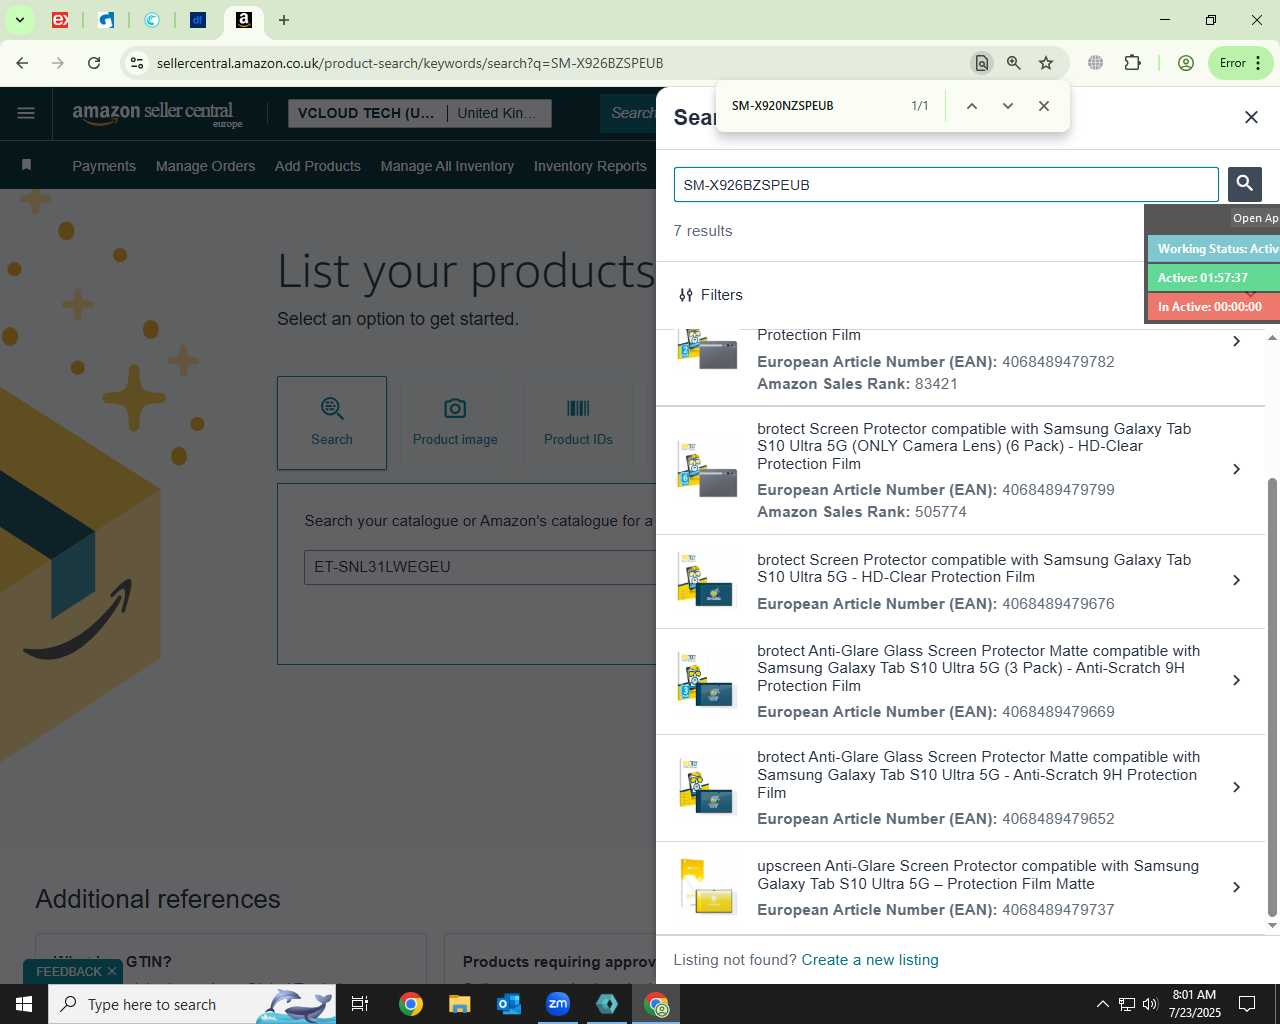This screenshot has height=1024, width=1280.
Task: Close the FEEDBACK tab with X
Action: (x=112, y=971)
